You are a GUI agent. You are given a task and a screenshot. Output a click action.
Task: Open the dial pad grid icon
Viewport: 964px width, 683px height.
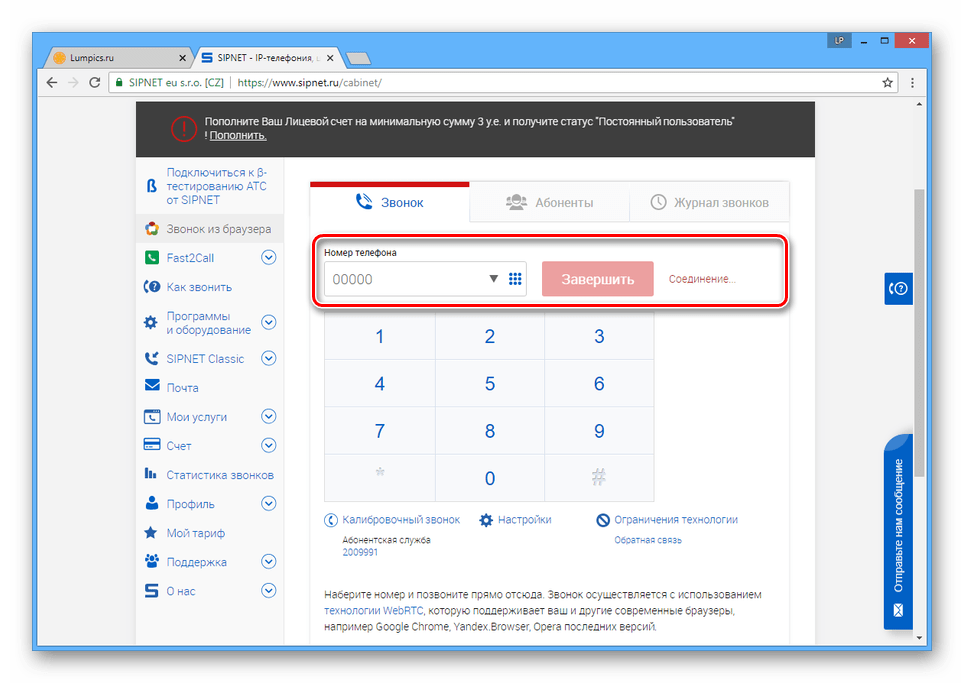tap(515, 279)
